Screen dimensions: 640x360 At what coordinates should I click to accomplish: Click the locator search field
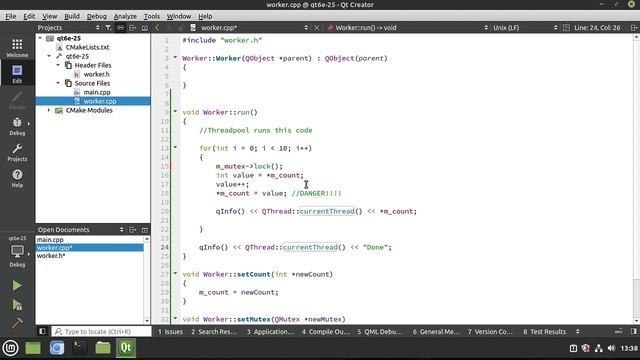101,331
